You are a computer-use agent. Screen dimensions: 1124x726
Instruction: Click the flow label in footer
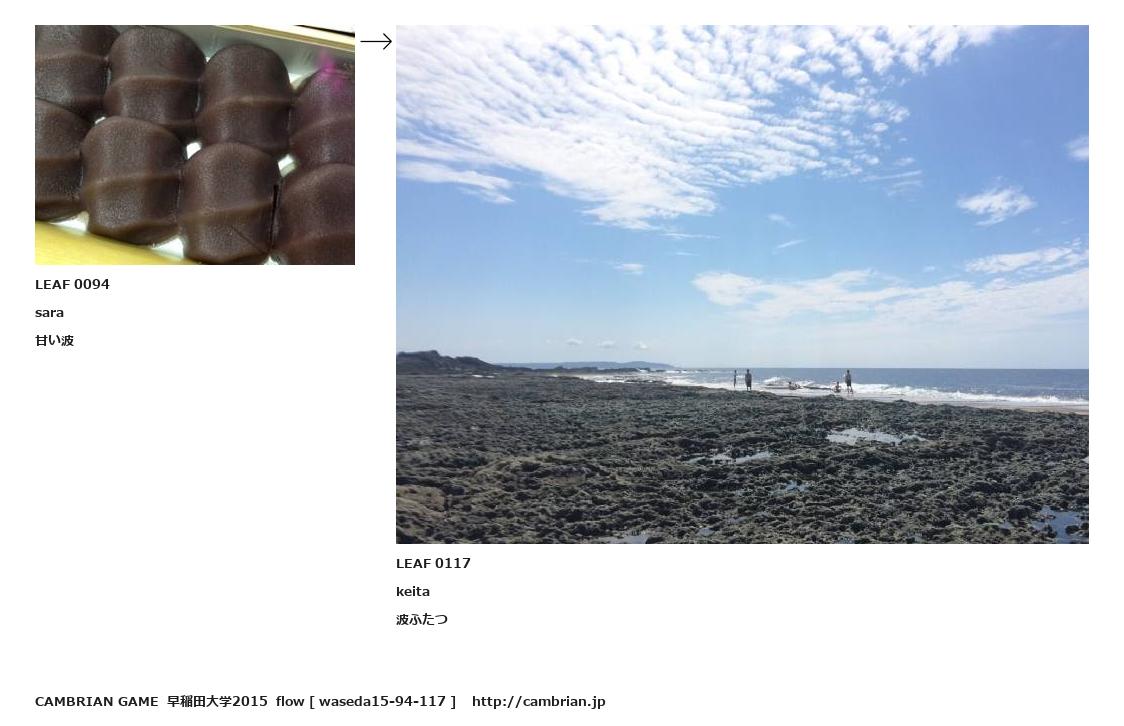(x=290, y=702)
